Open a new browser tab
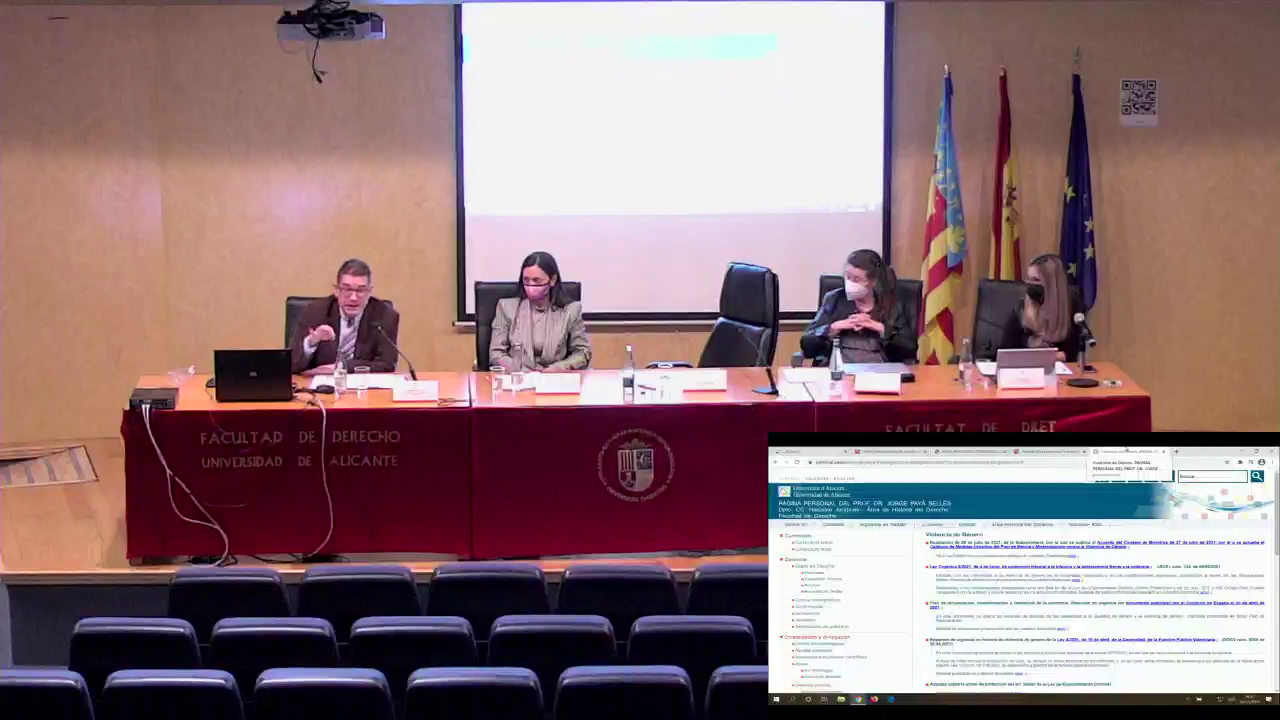Image resolution: width=1280 pixels, height=720 pixels. [1176, 451]
